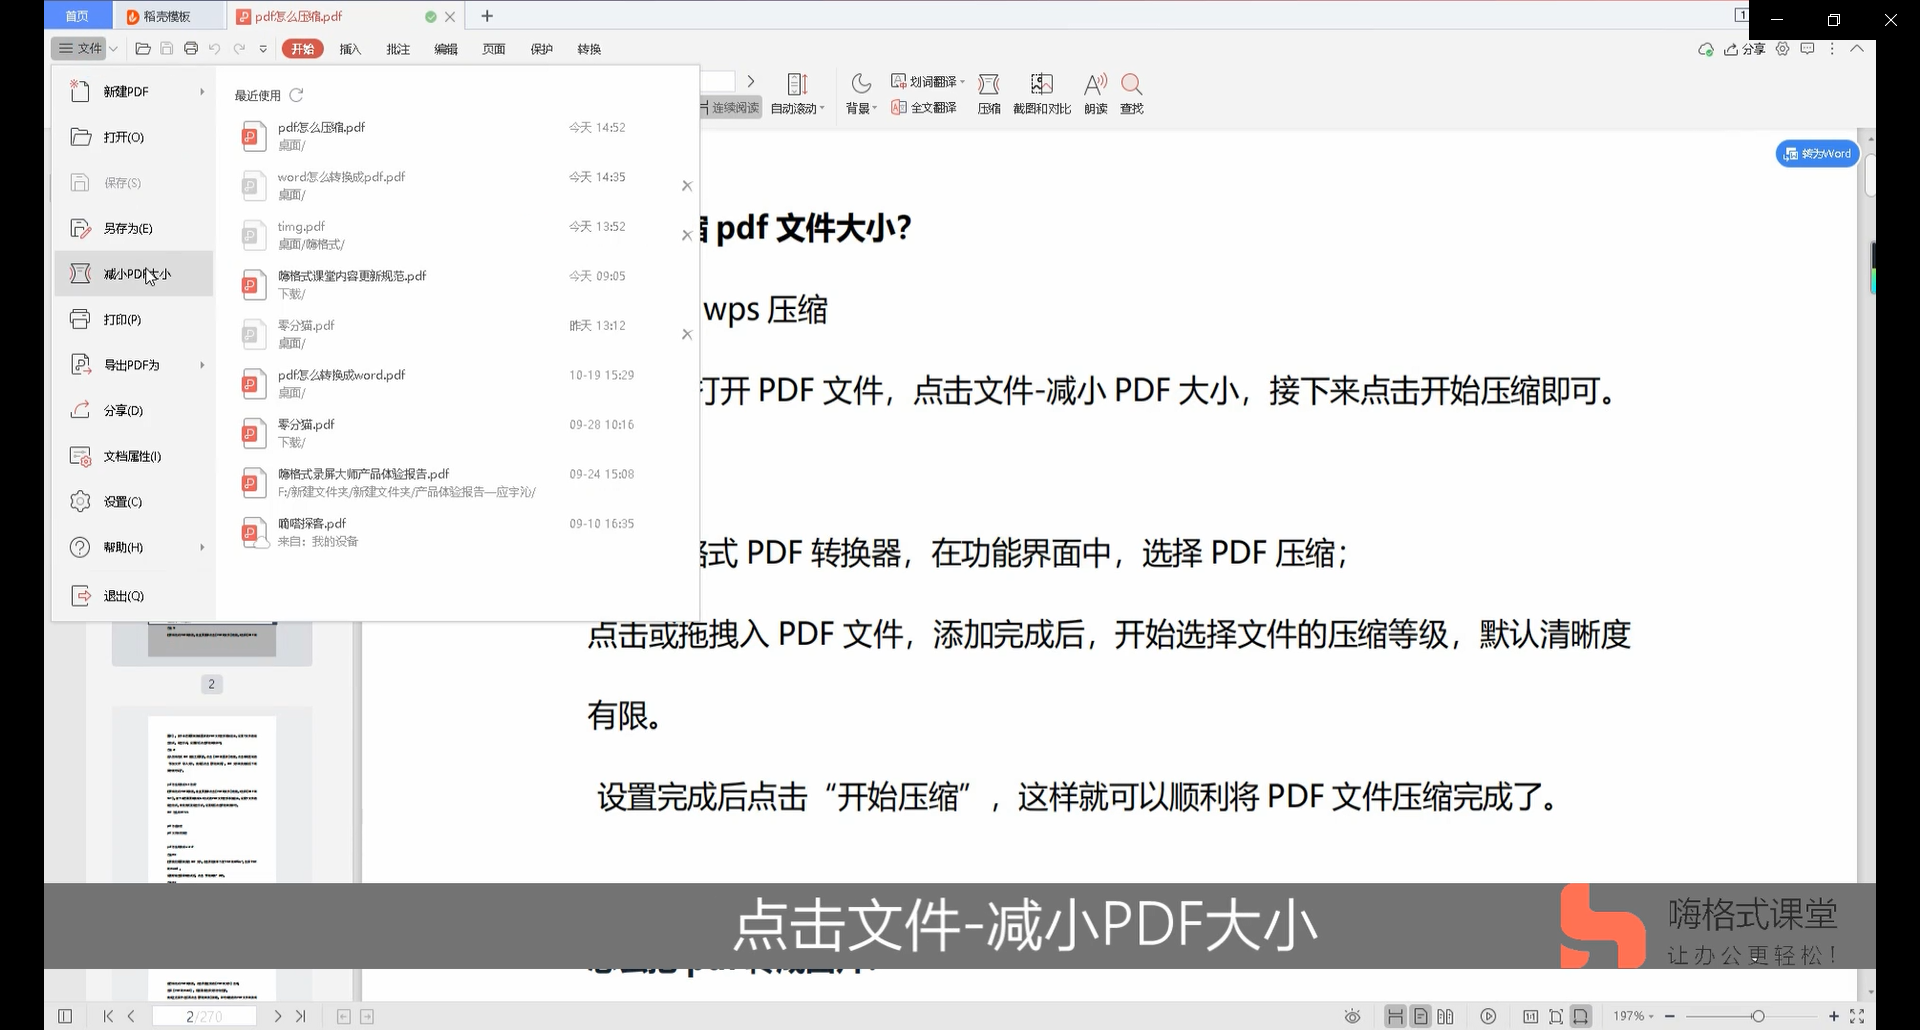Click the fullscreen icon in the status bar
1920x1030 pixels.
point(1857,1016)
